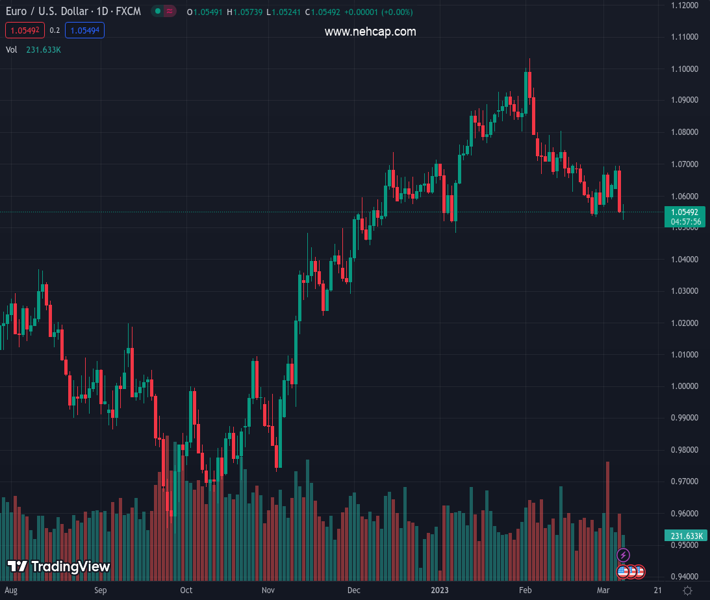The width and height of the screenshot is (710, 600).
Task: Select the Vol indicator legend label
Action: tap(11, 49)
